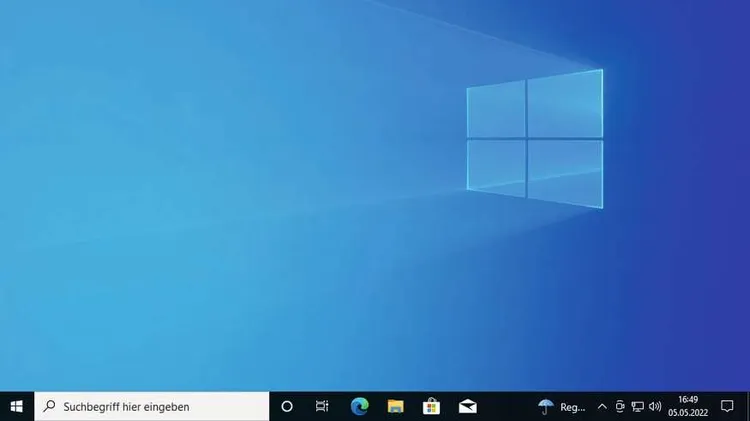Click the date 05.05.2022 in the taskbar

click(688, 413)
